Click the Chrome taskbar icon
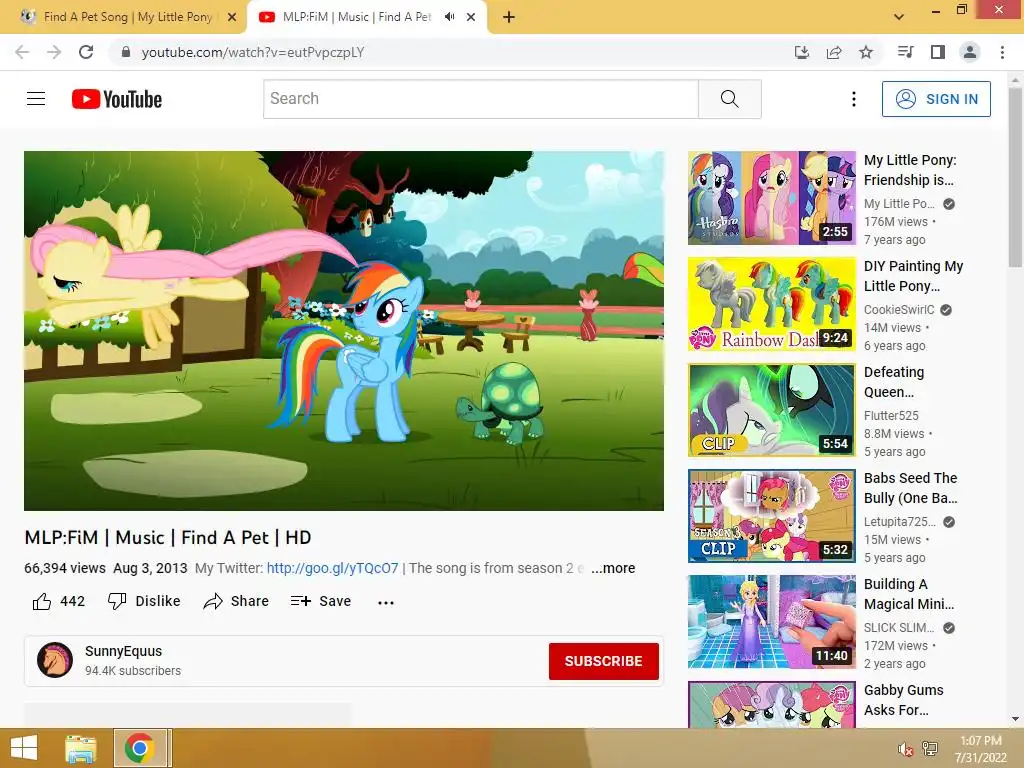The height and width of the screenshot is (768, 1024). [x=140, y=748]
